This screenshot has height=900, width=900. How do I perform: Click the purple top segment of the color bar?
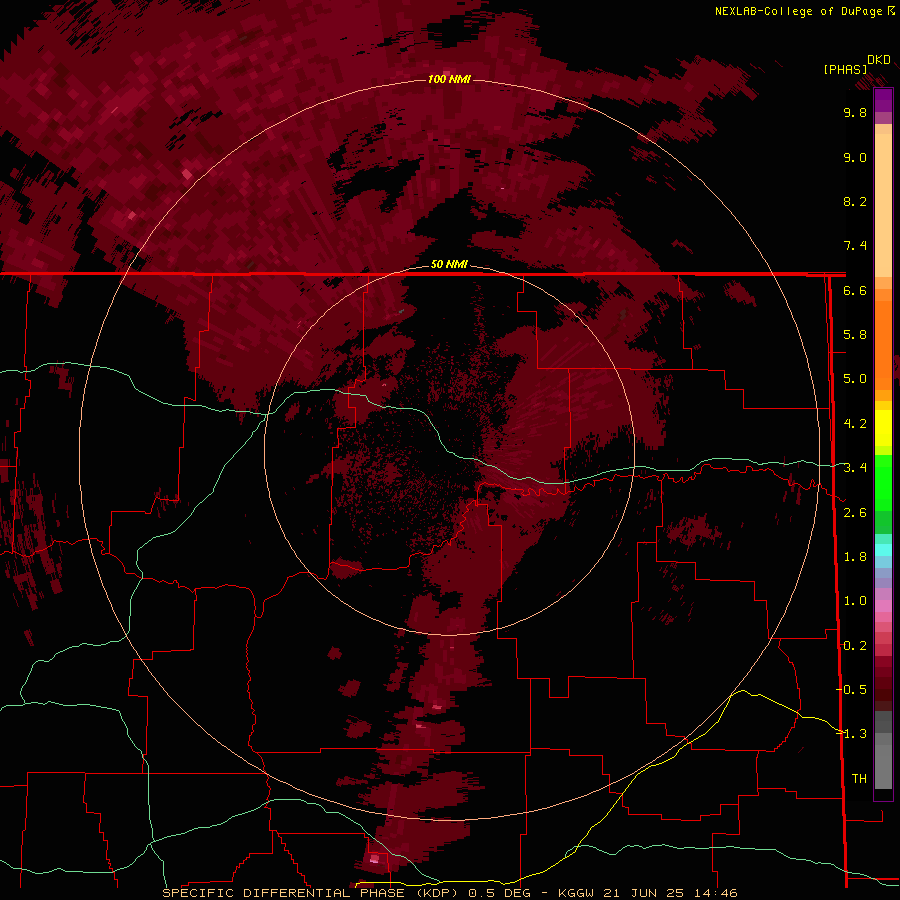(x=883, y=100)
